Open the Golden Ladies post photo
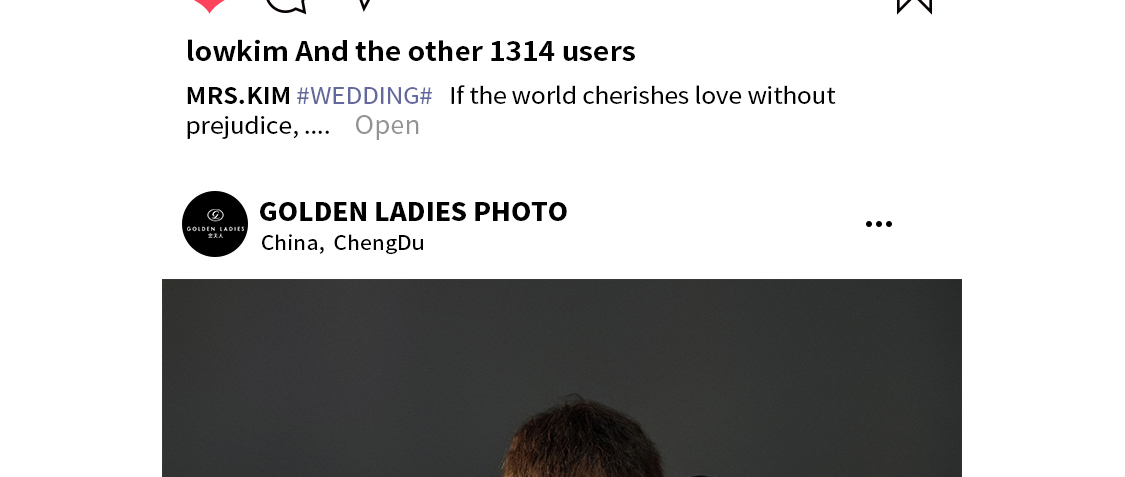The width and height of the screenshot is (1125, 477). point(562,378)
